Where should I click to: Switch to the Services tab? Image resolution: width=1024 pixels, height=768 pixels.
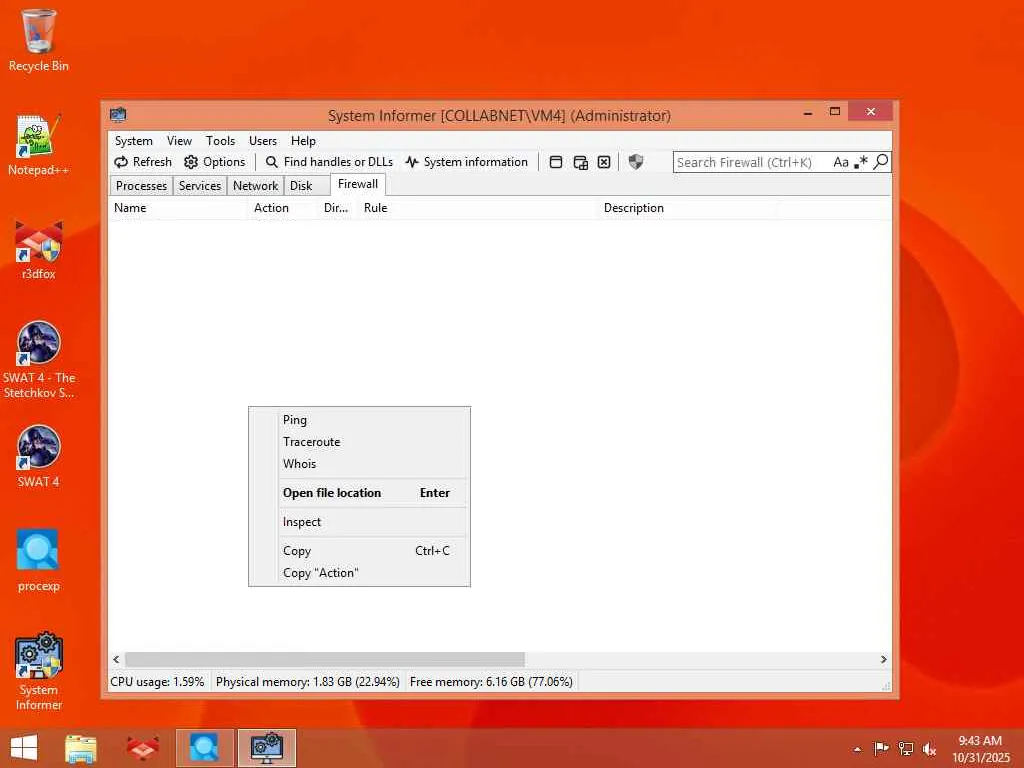(200, 186)
